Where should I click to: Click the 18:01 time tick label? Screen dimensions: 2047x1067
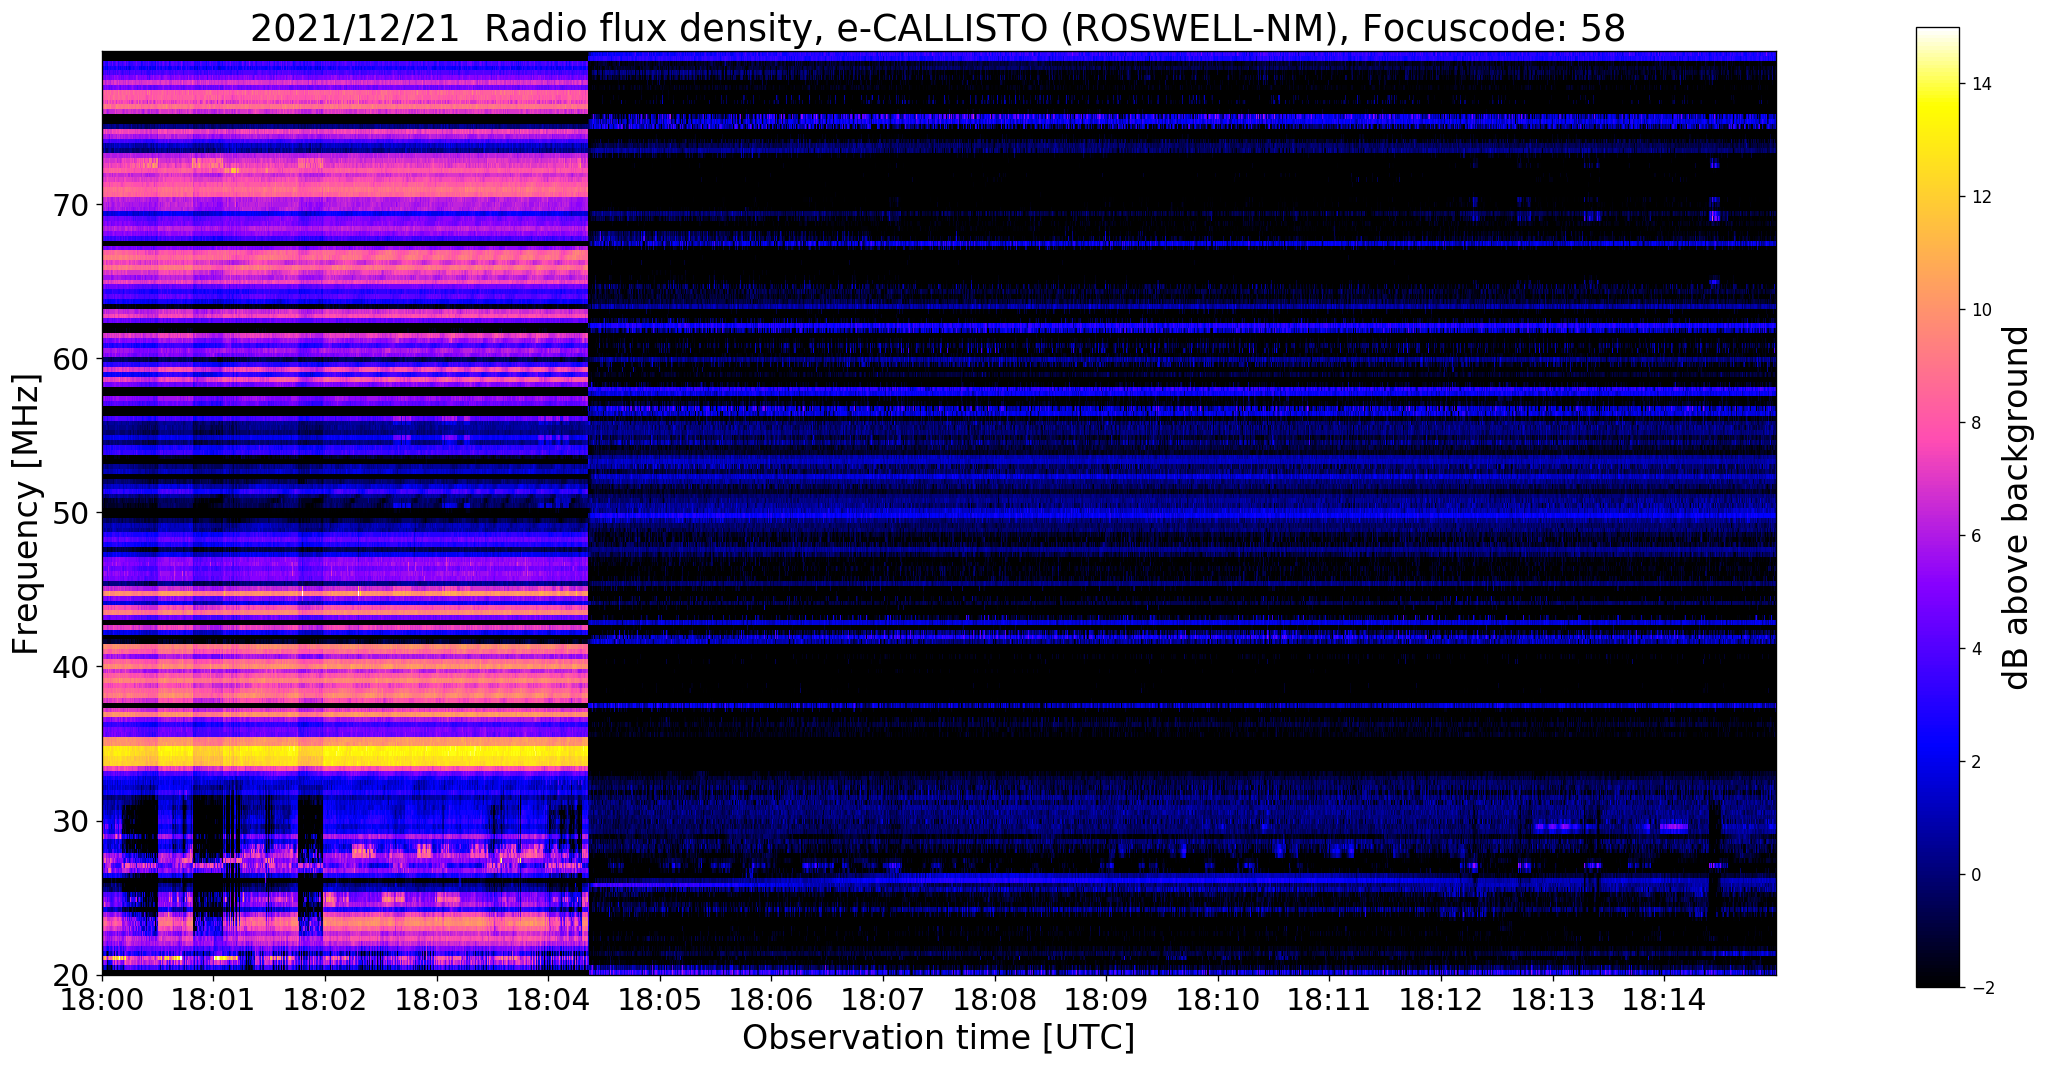[213, 999]
